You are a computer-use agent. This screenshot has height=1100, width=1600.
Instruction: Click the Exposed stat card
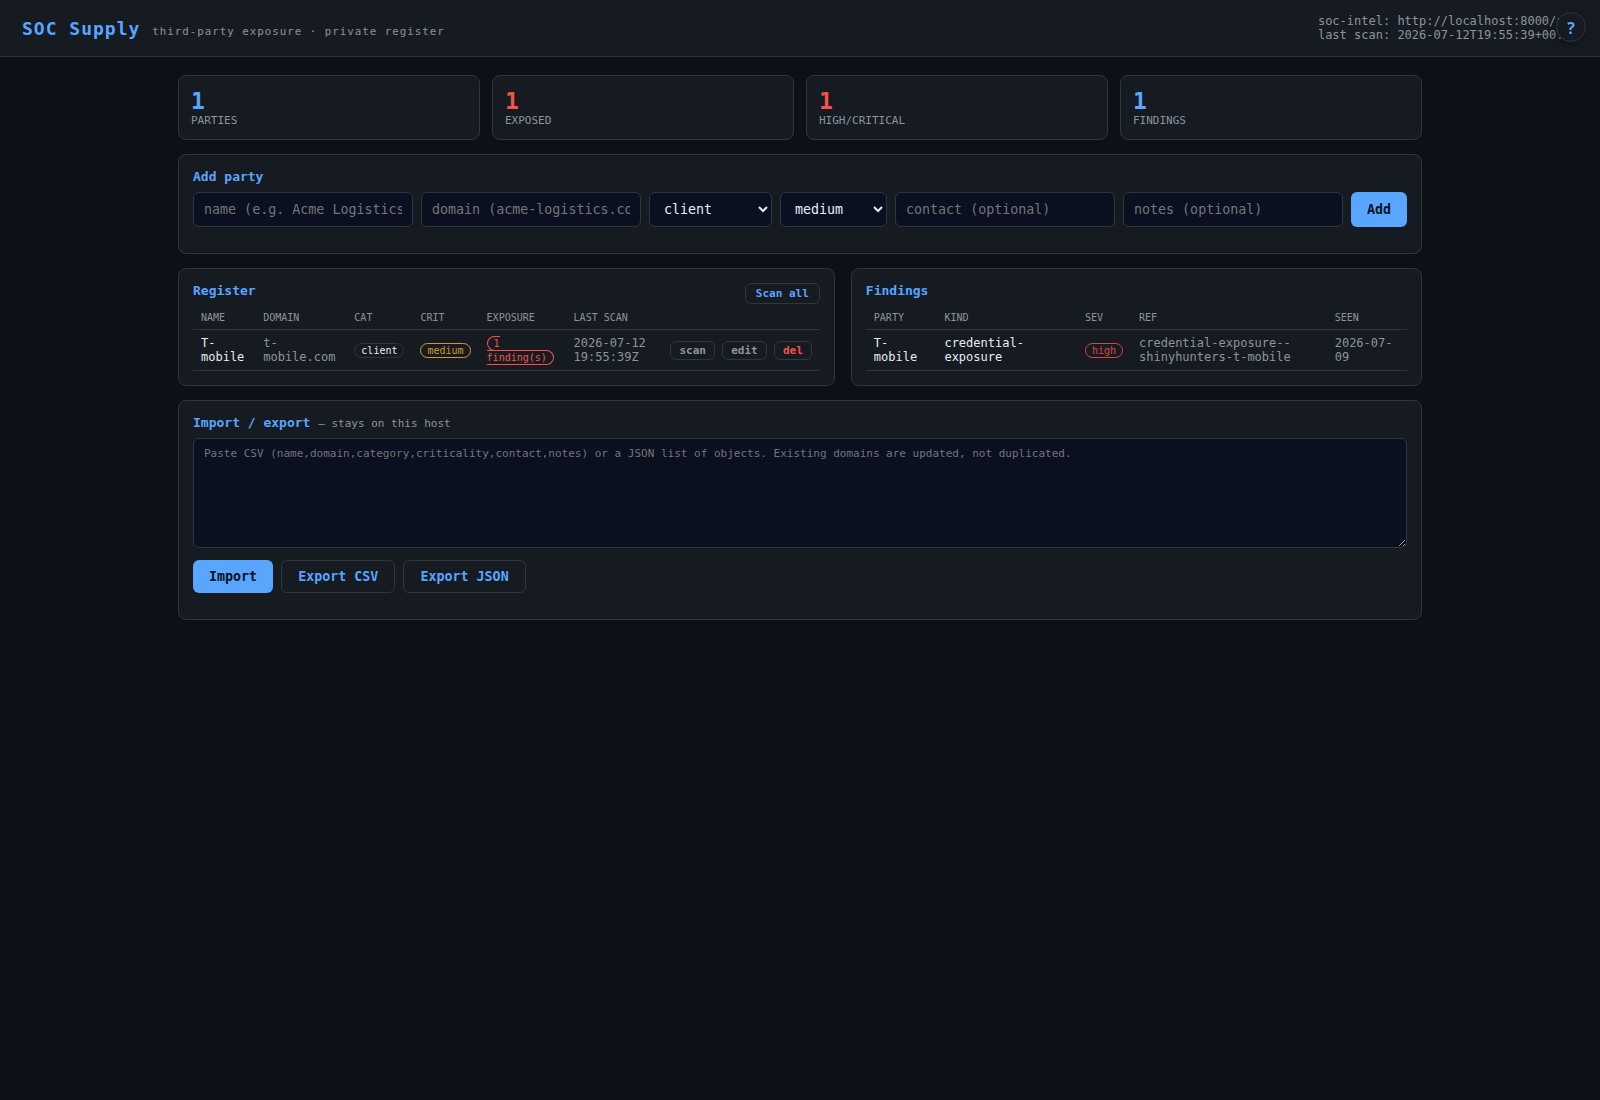click(643, 107)
